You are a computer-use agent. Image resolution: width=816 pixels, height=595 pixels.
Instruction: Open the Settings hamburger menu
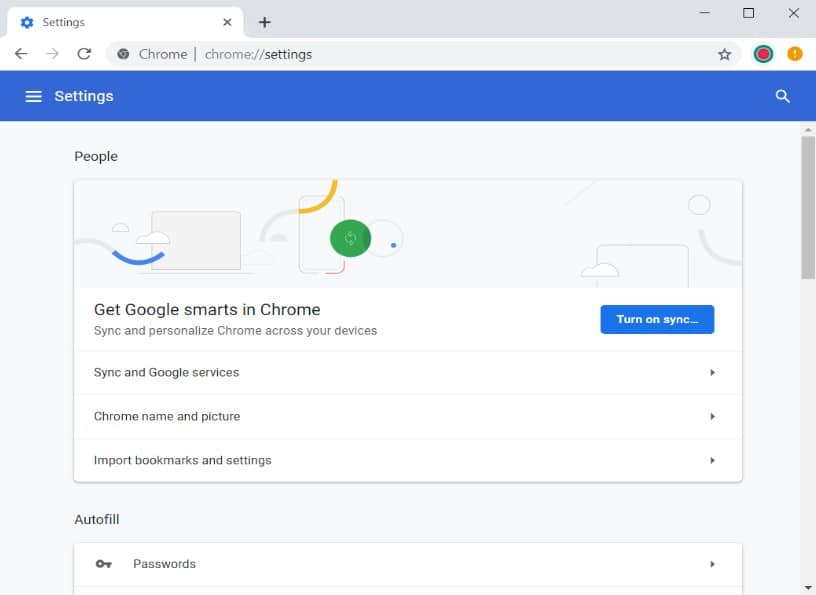point(33,96)
